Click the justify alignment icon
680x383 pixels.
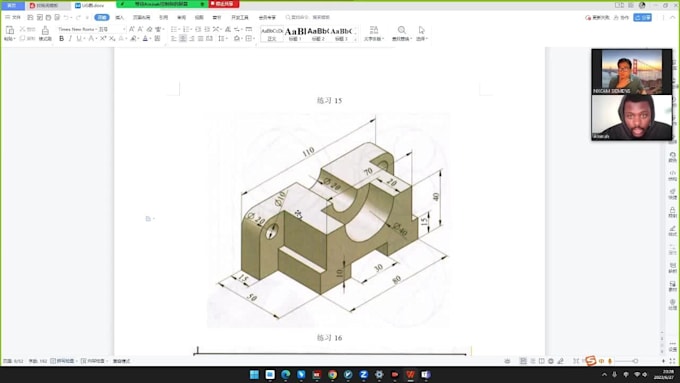(200, 39)
